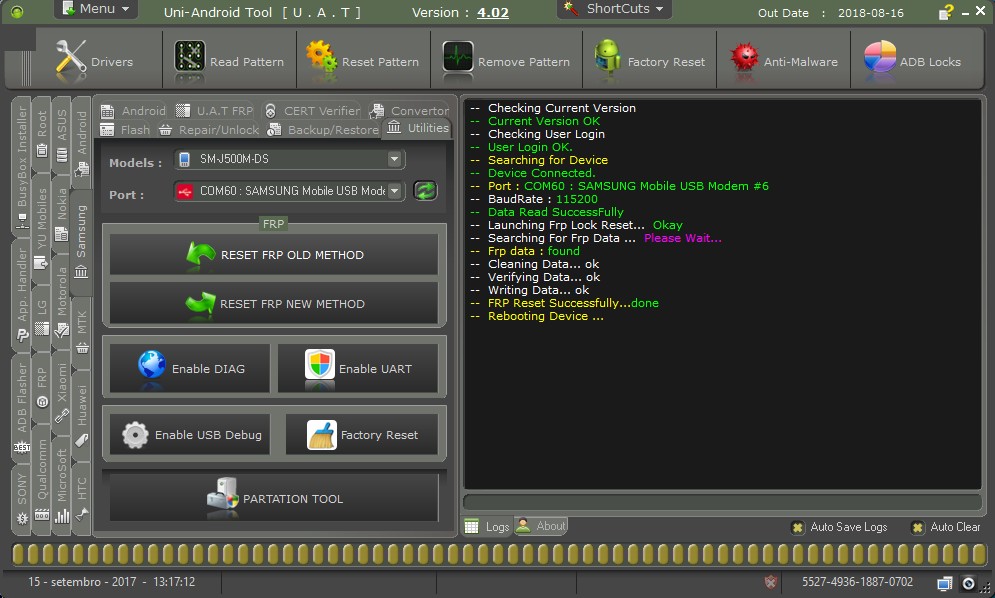Image resolution: width=995 pixels, height=598 pixels.
Task: Open the ADB Flasher side tab
Action: (x=22, y=408)
